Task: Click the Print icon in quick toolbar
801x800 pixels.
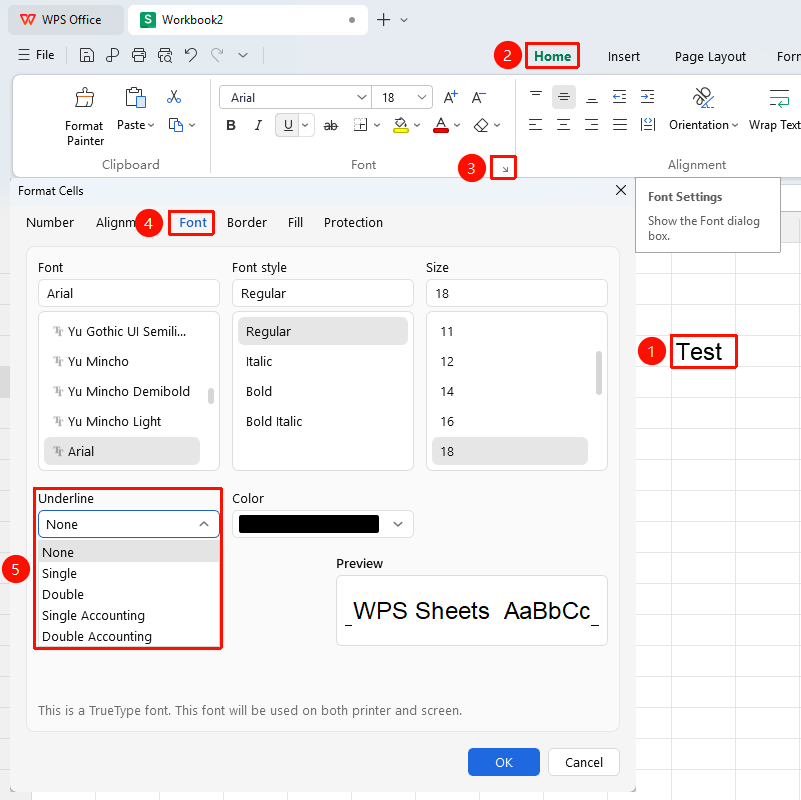Action: tap(139, 55)
